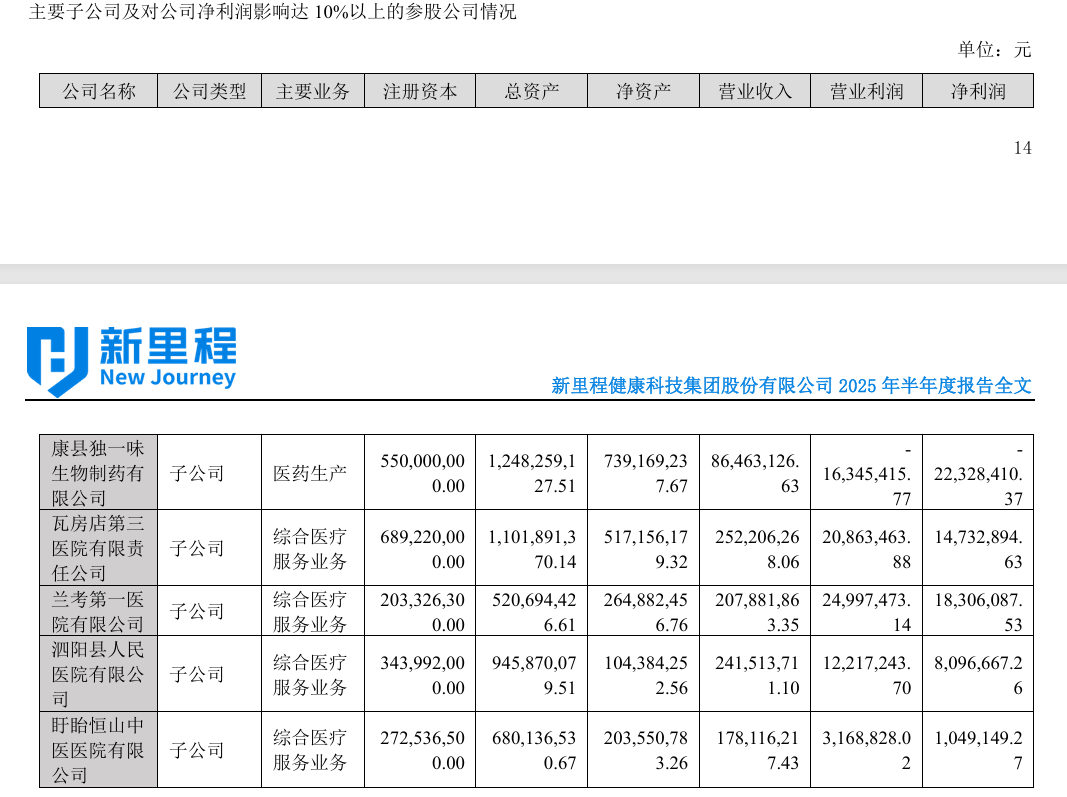Click net assets 203,550,783.26
This screenshot has width=1067, height=797.
point(646,750)
